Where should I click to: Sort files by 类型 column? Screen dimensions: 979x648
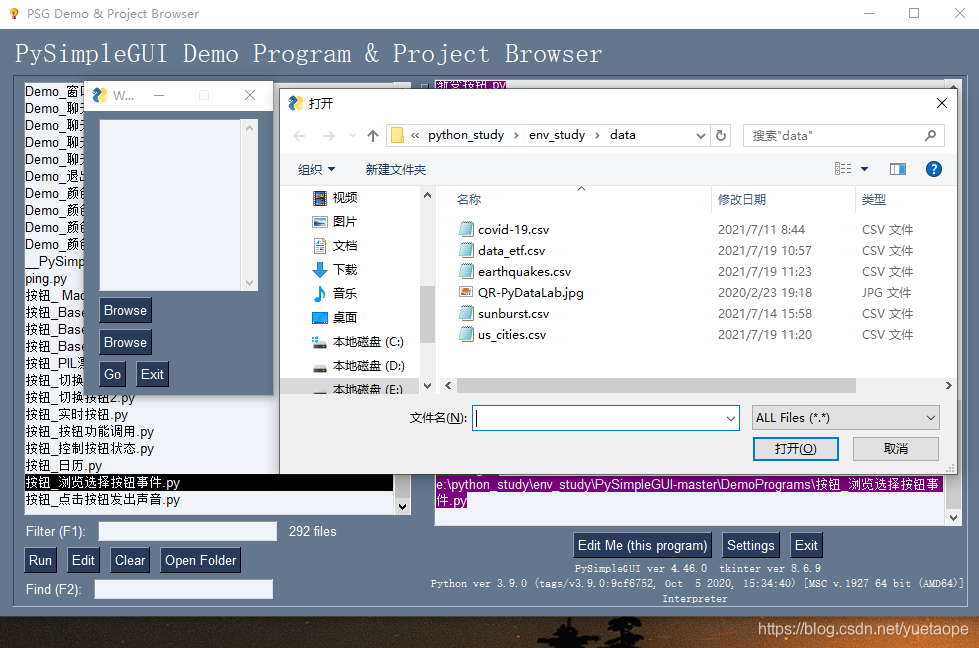[x=873, y=200]
